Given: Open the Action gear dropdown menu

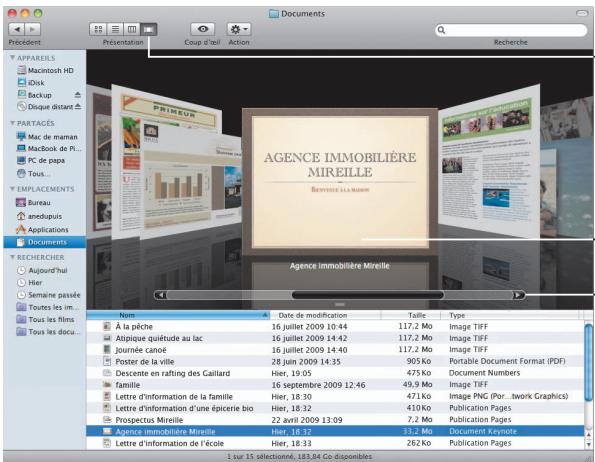Looking at the screenshot, I should point(239,29).
